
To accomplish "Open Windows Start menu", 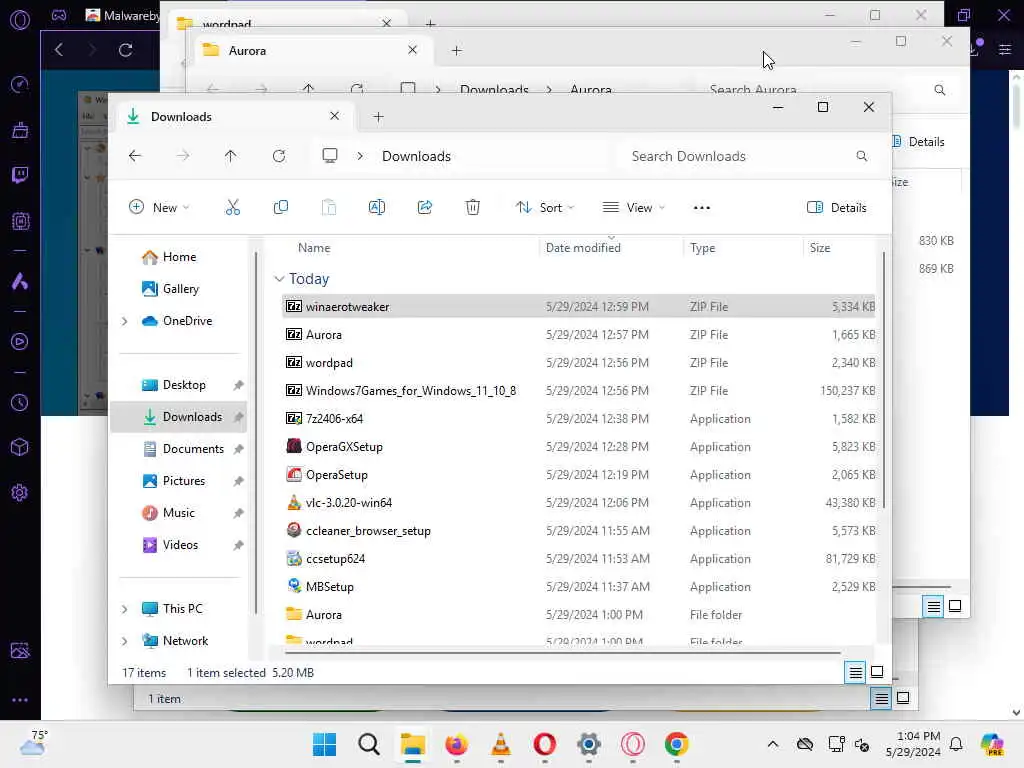I will tap(325, 744).
